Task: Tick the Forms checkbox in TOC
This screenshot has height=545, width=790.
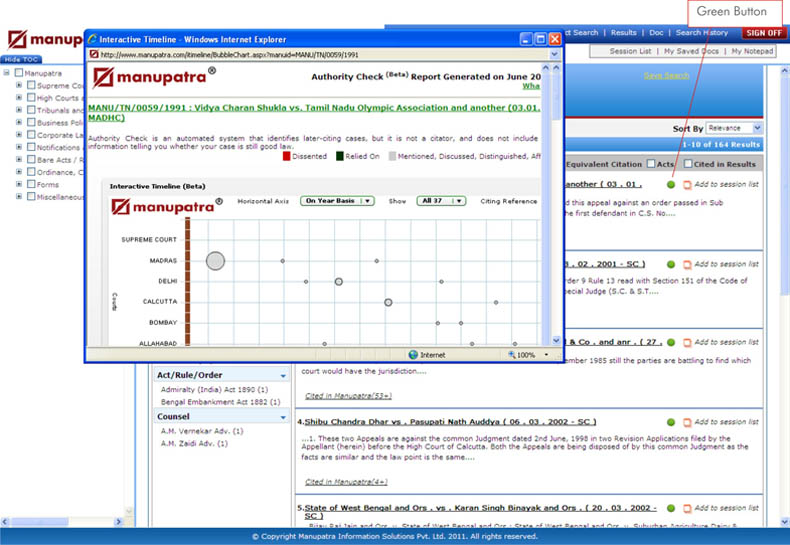Action: coord(31,184)
